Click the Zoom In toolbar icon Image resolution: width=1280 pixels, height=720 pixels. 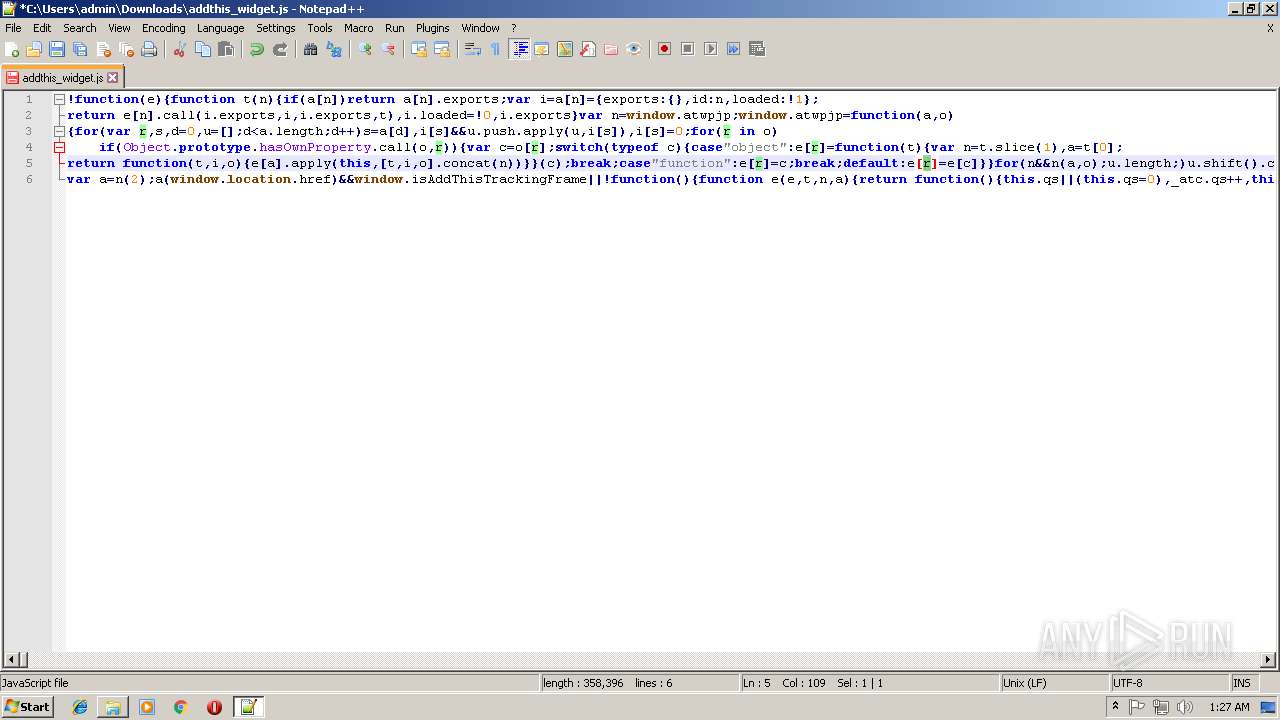tap(365, 49)
